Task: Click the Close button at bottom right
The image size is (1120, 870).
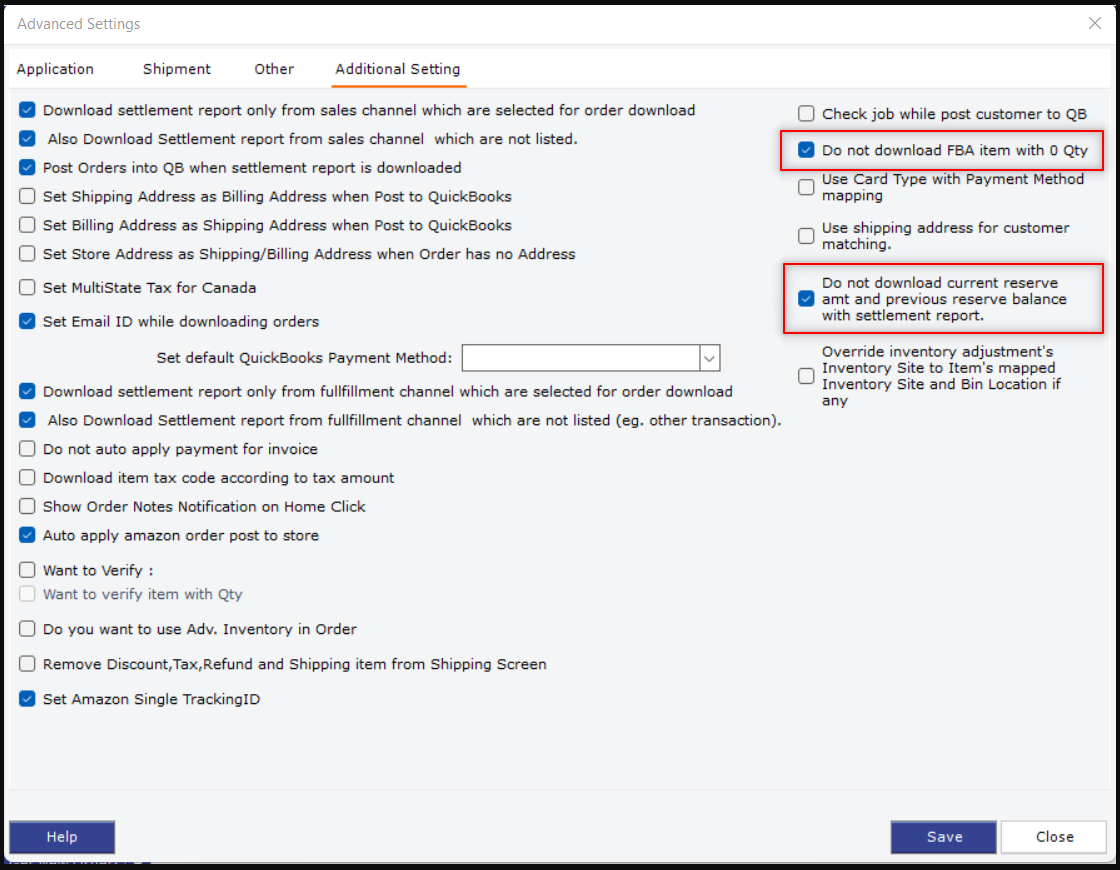Action: coord(1054,837)
